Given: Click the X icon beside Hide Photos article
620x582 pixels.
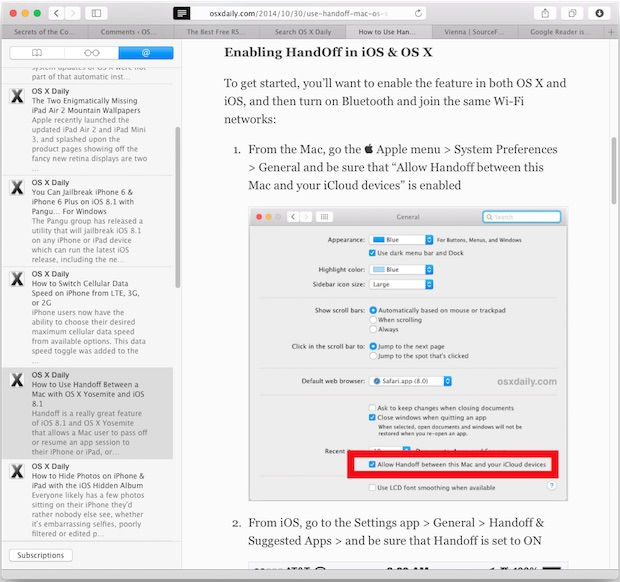Looking at the screenshot, I should (x=17, y=471).
